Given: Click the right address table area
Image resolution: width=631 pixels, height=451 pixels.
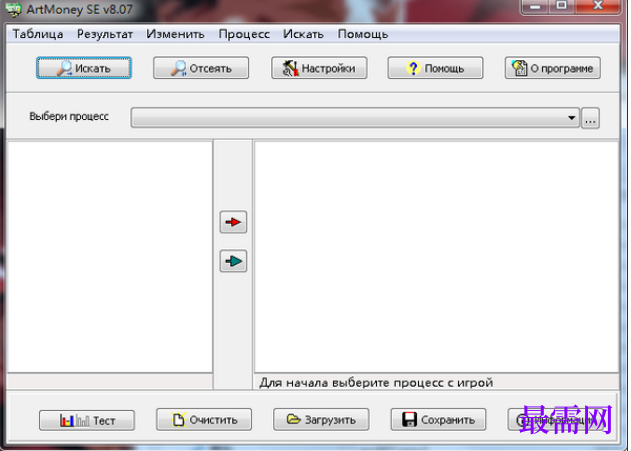Looking at the screenshot, I should pos(437,256).
